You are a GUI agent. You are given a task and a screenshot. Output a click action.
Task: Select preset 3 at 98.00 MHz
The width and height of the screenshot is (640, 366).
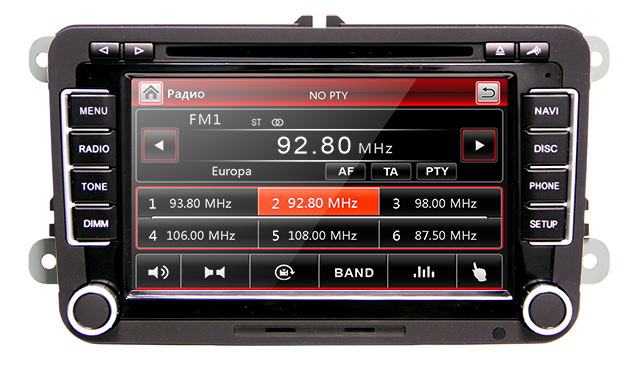click(x=440, y=203)
